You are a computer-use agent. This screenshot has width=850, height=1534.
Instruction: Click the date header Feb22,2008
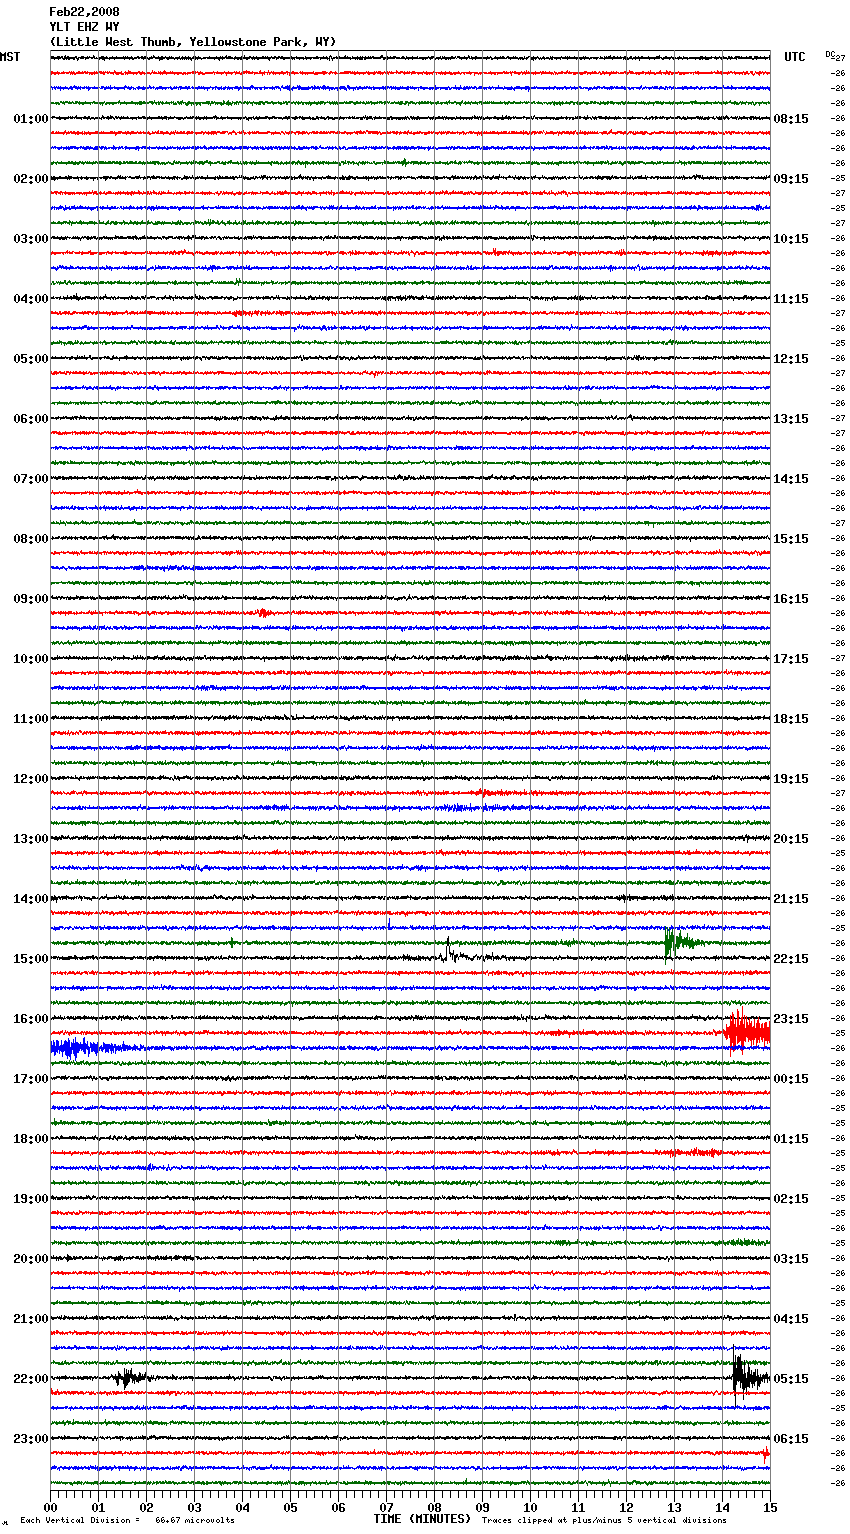click(84, 12)
